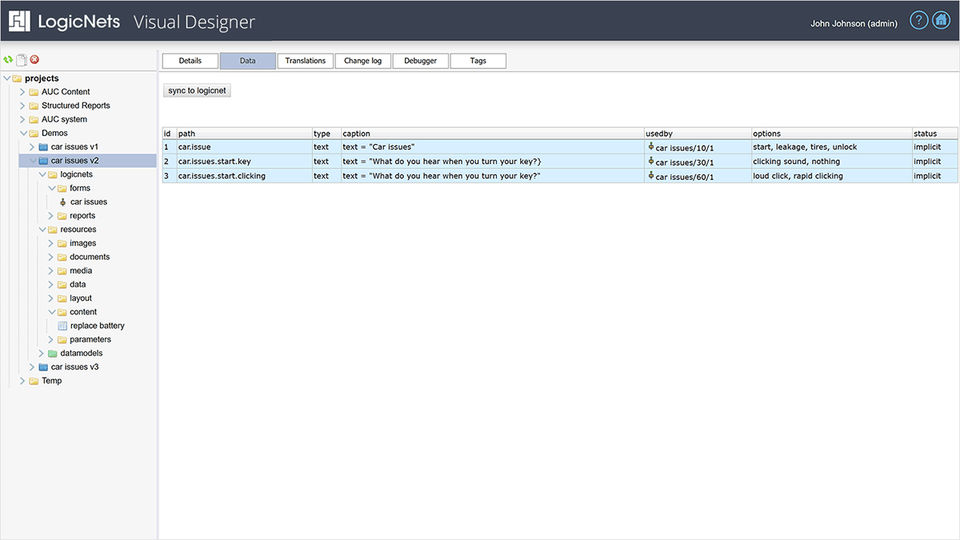This screenshot has width=960, height=540.
Task: Click the usedby column header
Action: [697, 133]
